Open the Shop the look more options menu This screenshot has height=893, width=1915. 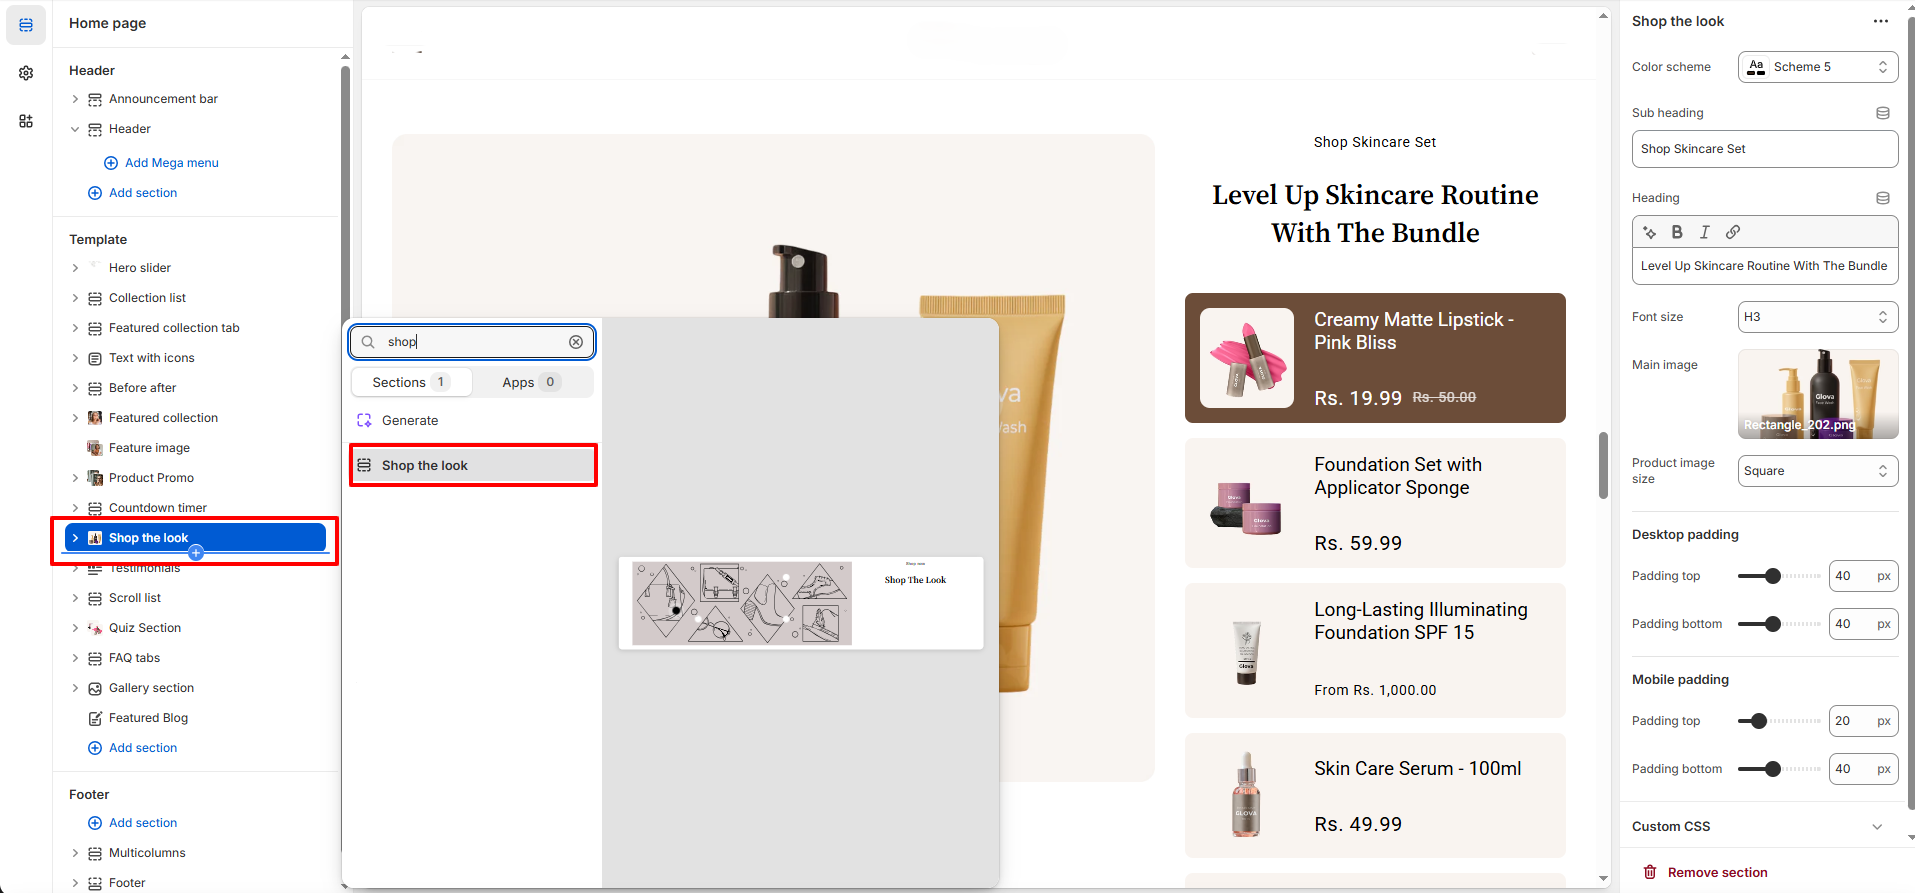point(1880,21)
